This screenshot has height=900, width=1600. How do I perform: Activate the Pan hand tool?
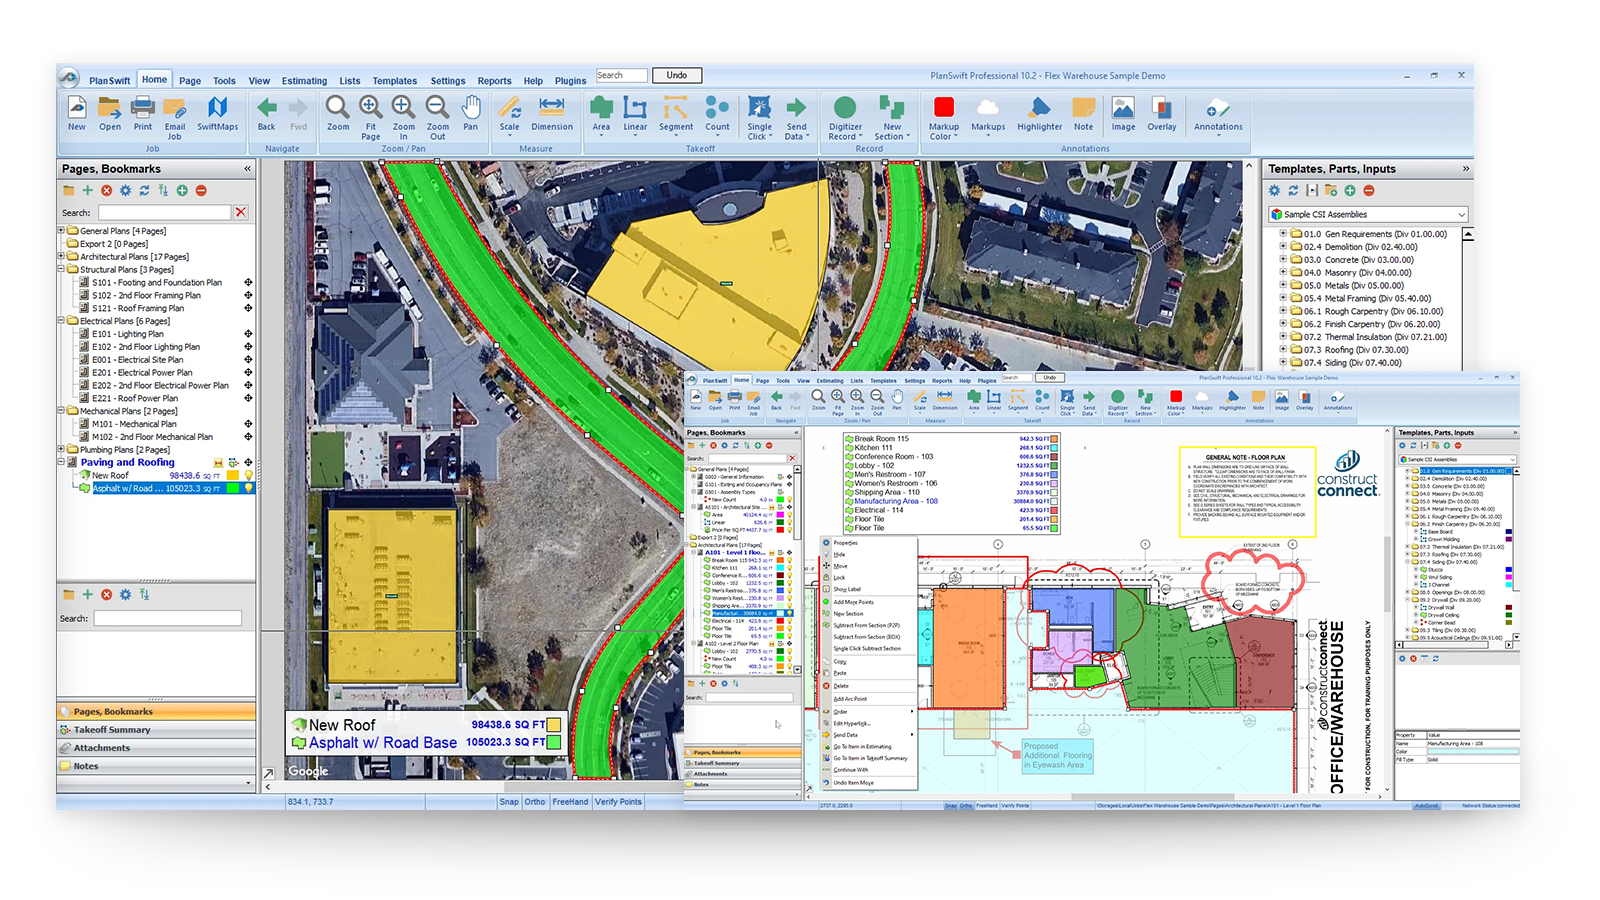[471, 113]
